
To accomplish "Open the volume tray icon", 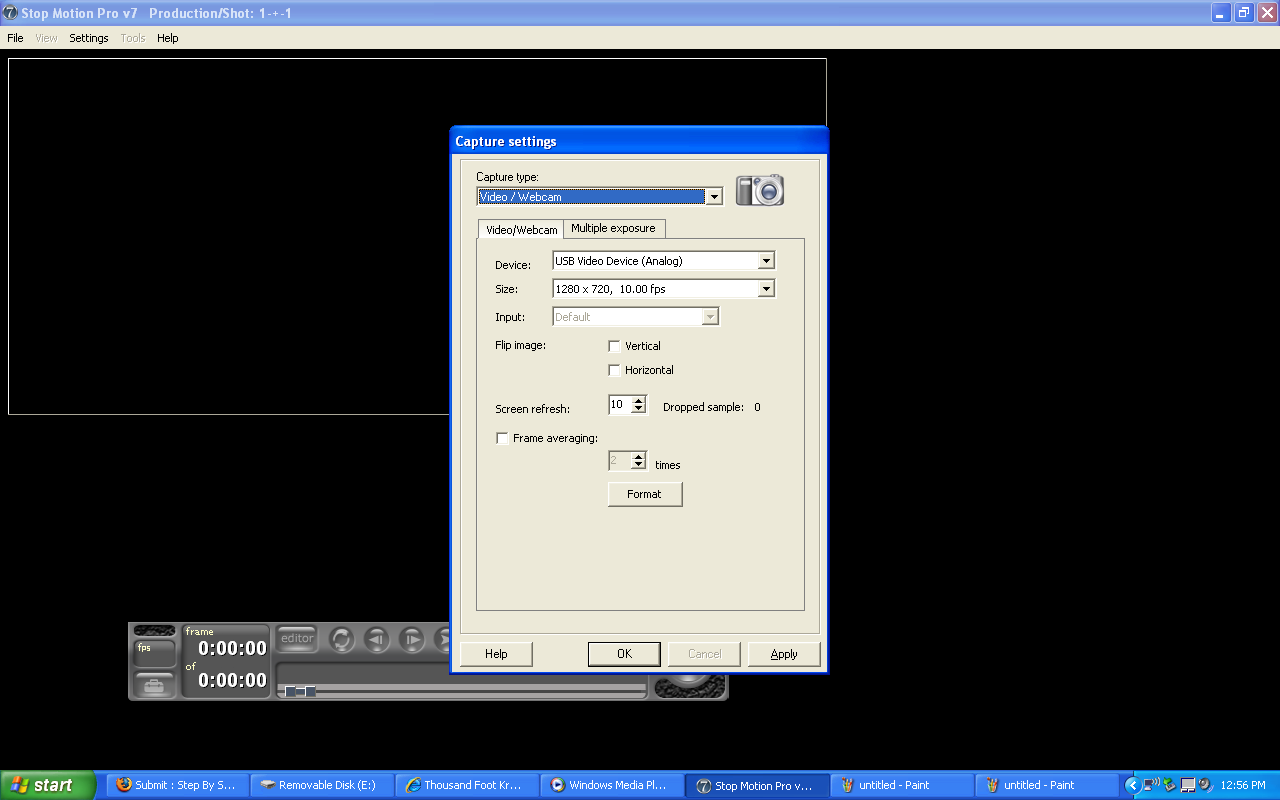I will tap(1205, 785).
